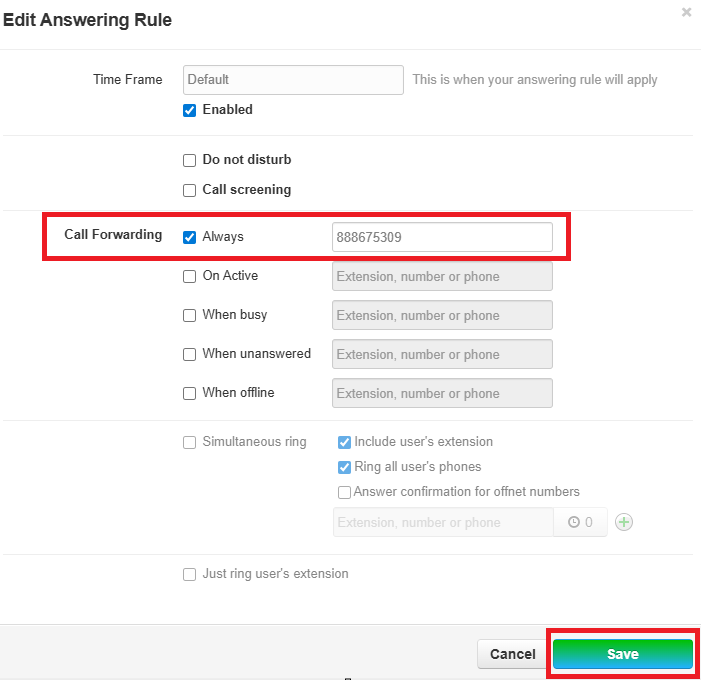Enable Call screening option

[x=189, y=190]
